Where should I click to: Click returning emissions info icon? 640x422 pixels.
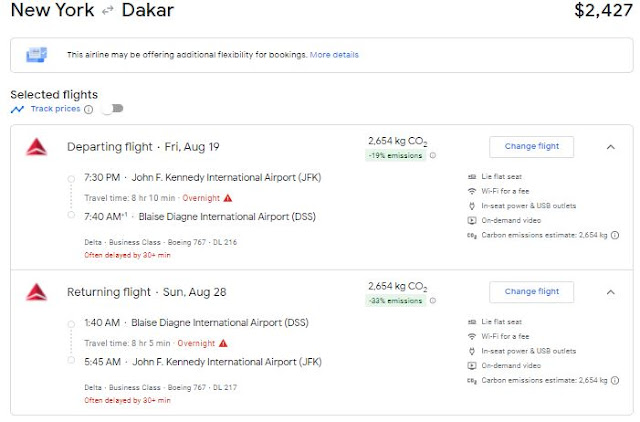[433, 300]
